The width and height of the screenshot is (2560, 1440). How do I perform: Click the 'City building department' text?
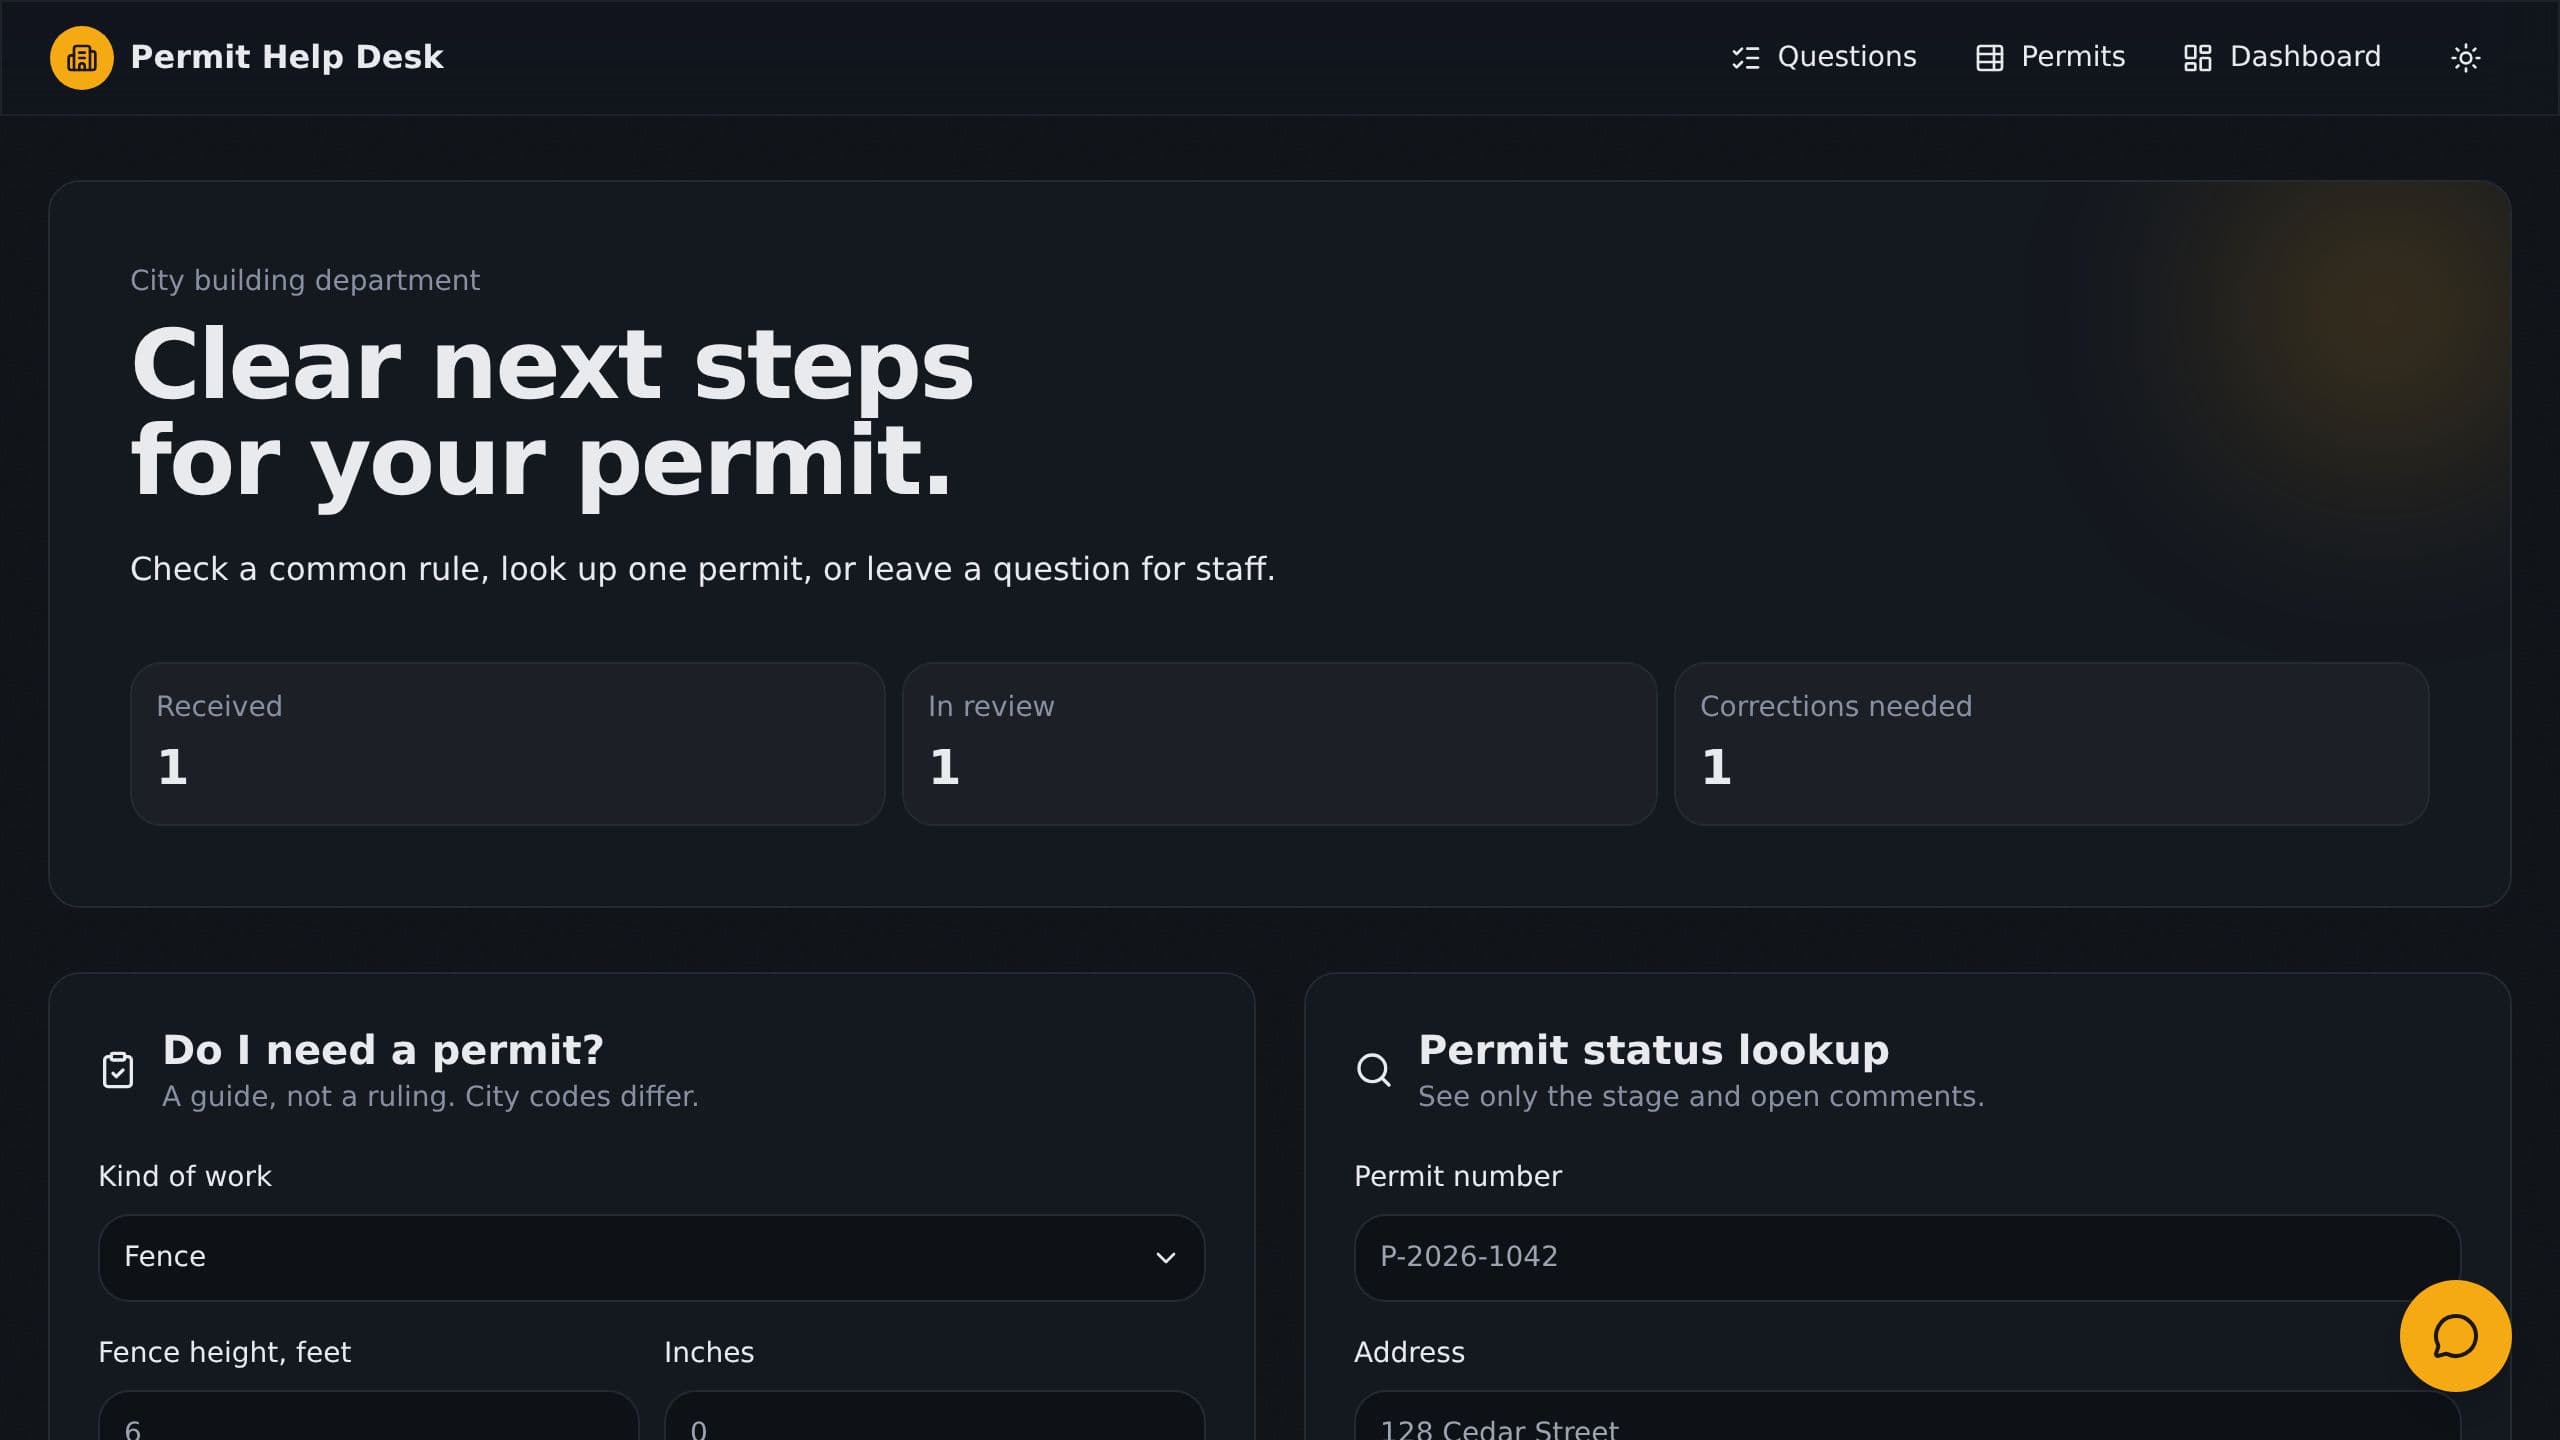(x=305, y=280)
